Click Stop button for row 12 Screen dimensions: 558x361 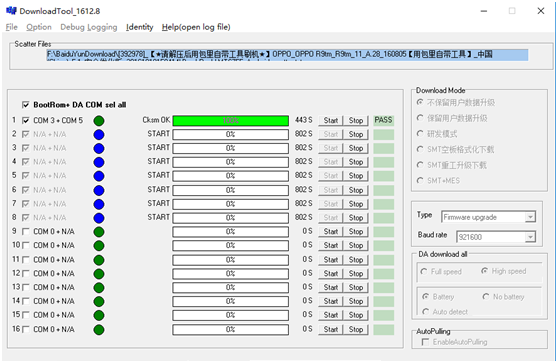(x=356, y=273)
